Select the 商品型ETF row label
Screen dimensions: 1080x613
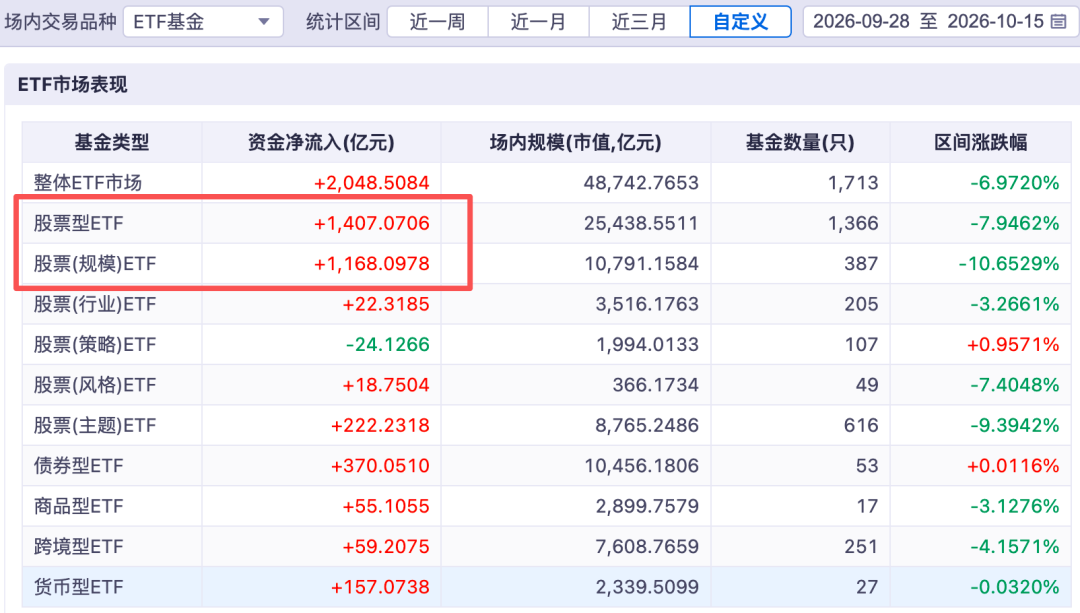point(79,506)
